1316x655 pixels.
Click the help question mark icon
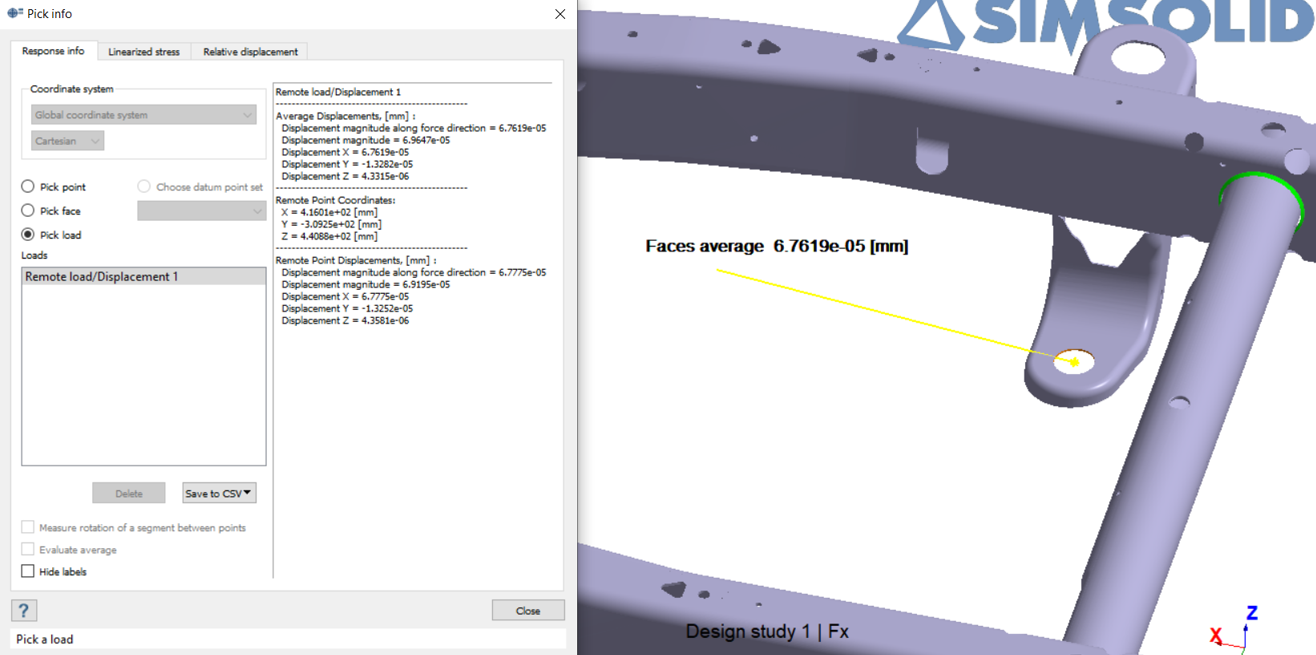tap(24, 610)
